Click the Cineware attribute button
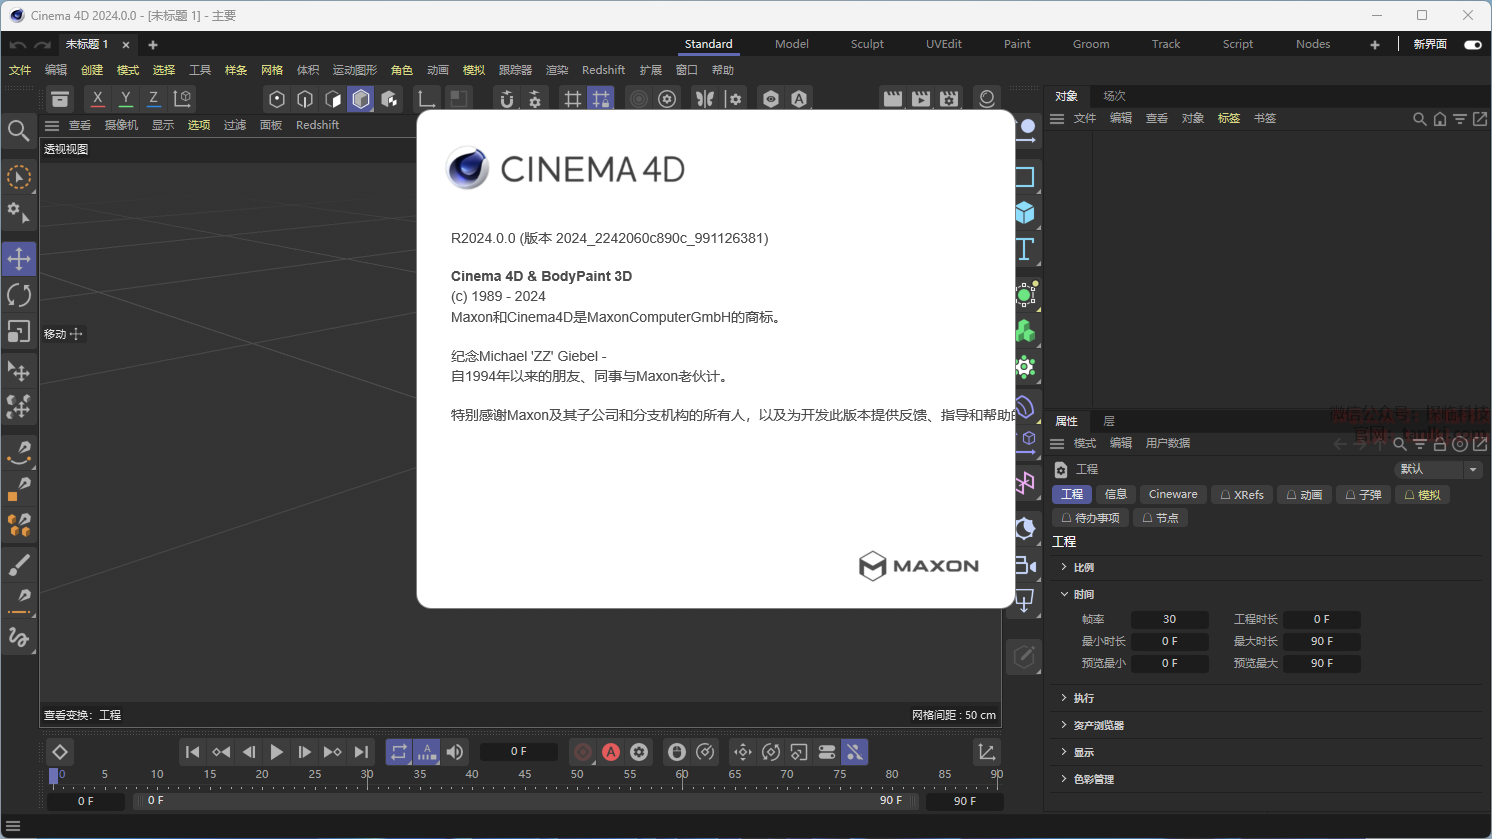The width and height of the screenshot is (1492, 839). click(1172, 494)
